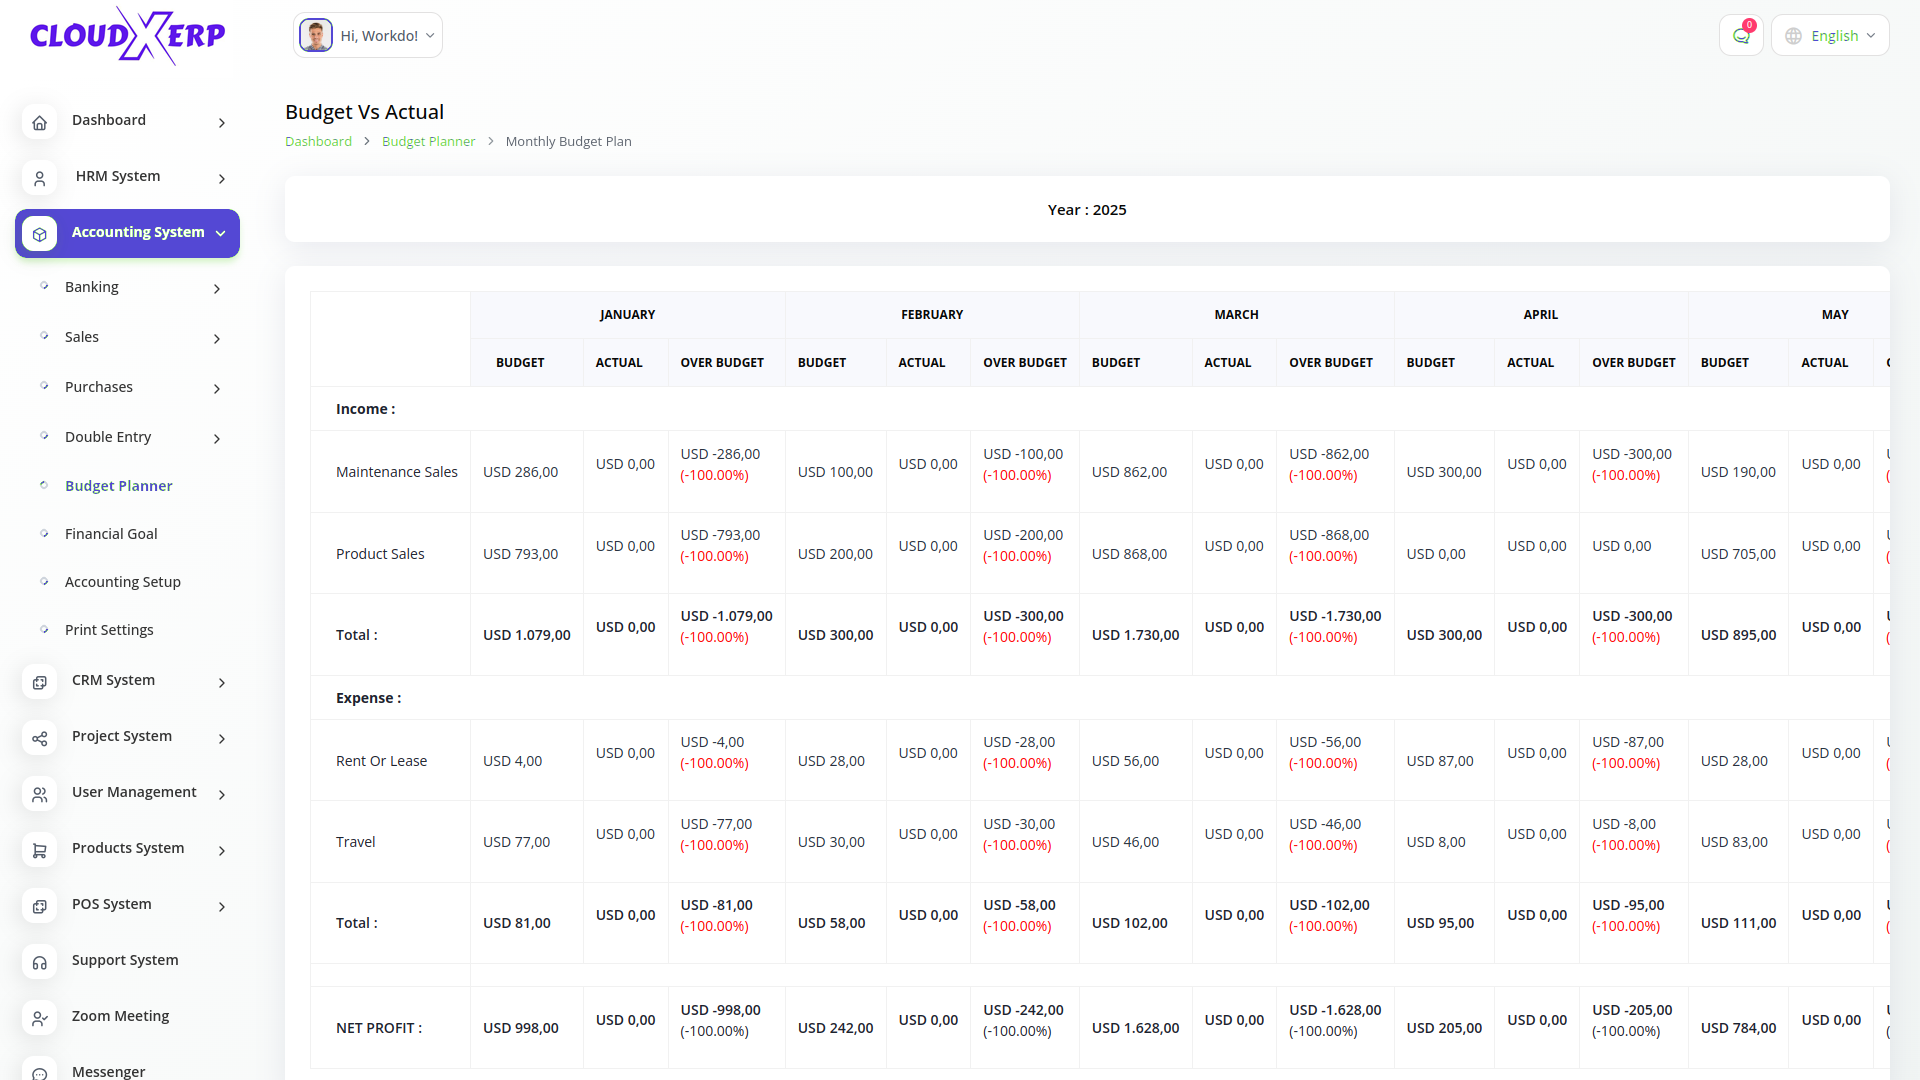Expand the Banking submenu
1920x1080 pixels.
217,289
